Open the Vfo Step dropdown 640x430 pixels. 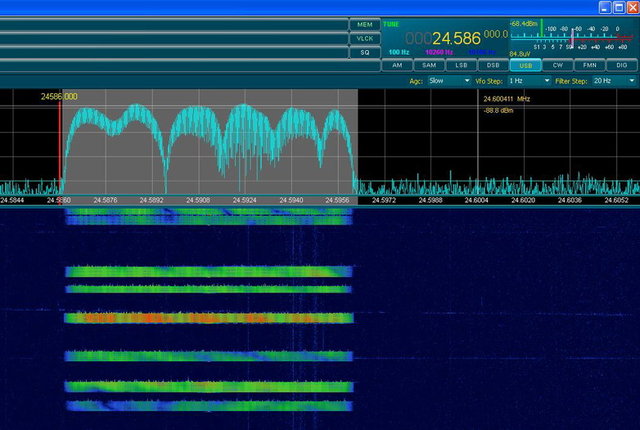pos(529,80)
